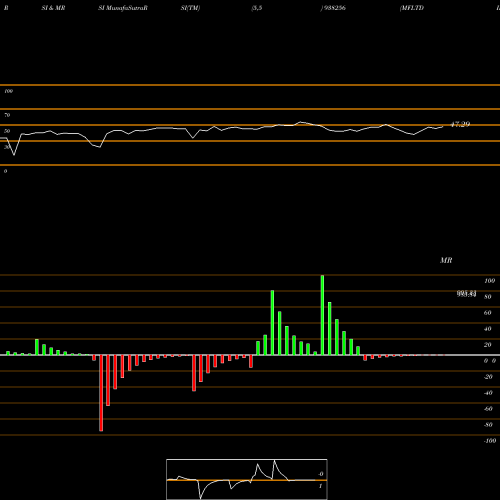The image size is (500, 500).
Task: Click the 20 label on histogram axis
Action: coord(488,345)
